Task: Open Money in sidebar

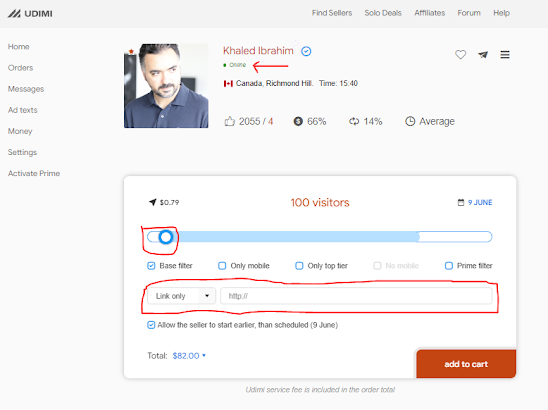Action: [x=20, y=131]
